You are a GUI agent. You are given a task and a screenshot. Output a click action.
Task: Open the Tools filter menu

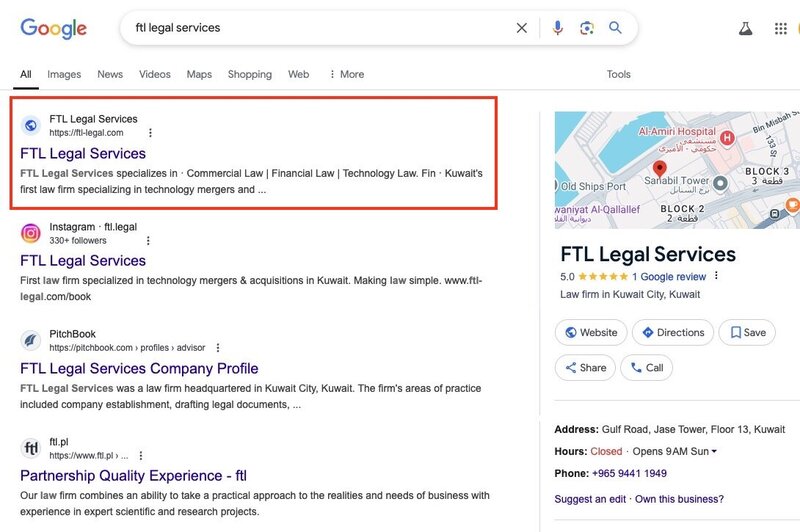click(618, 74)
